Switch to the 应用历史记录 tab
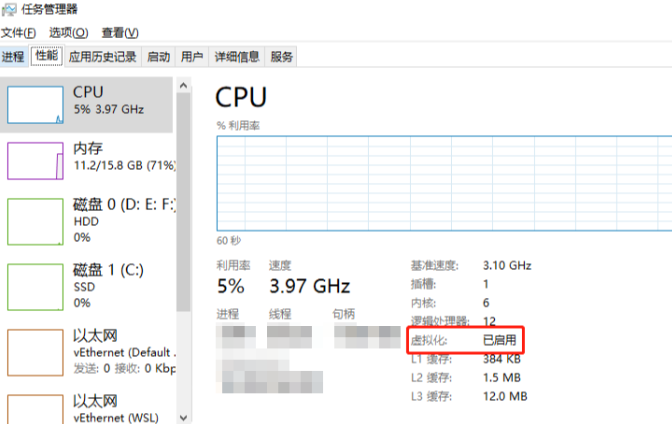 [x=102, y=57]
